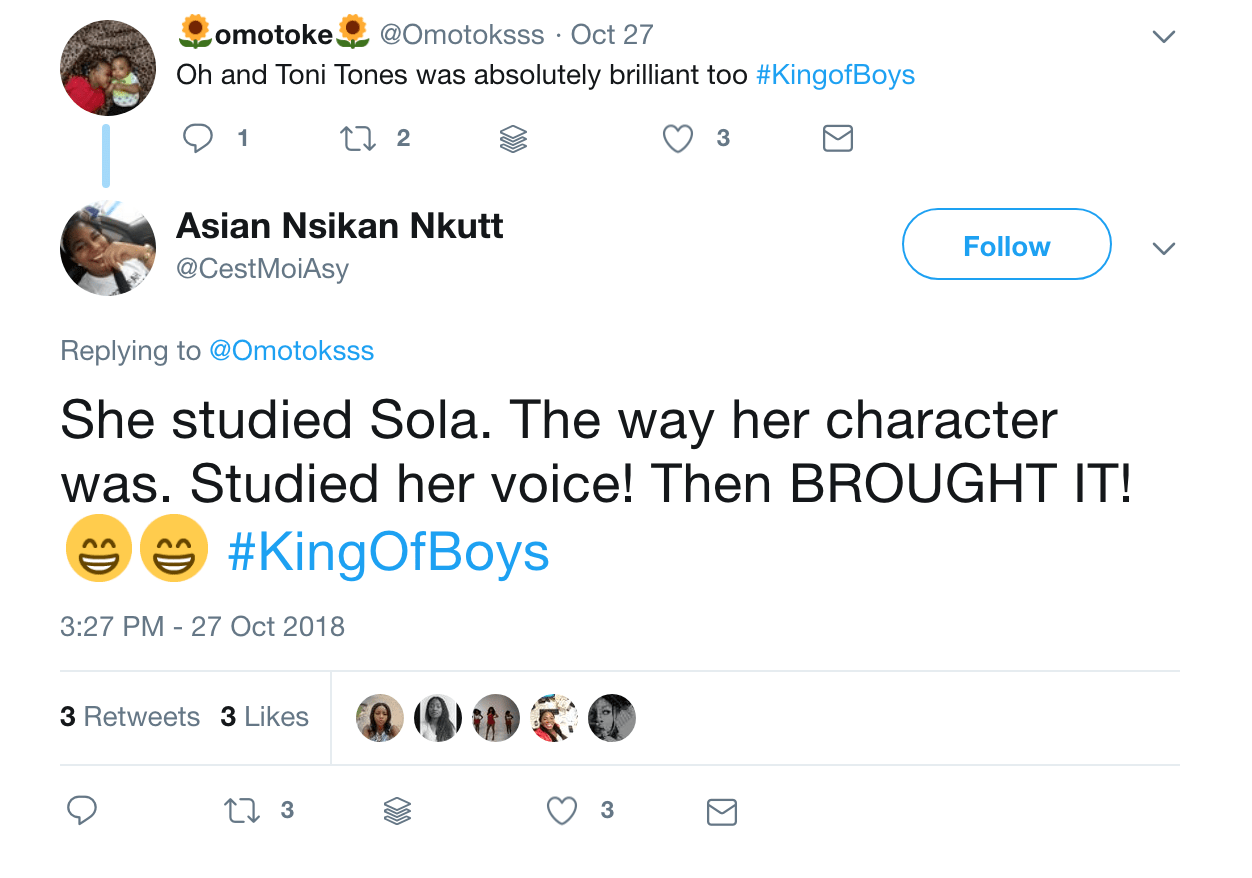View the list of 3 Retweets
Screen dimensions: 1252x878
130,717
